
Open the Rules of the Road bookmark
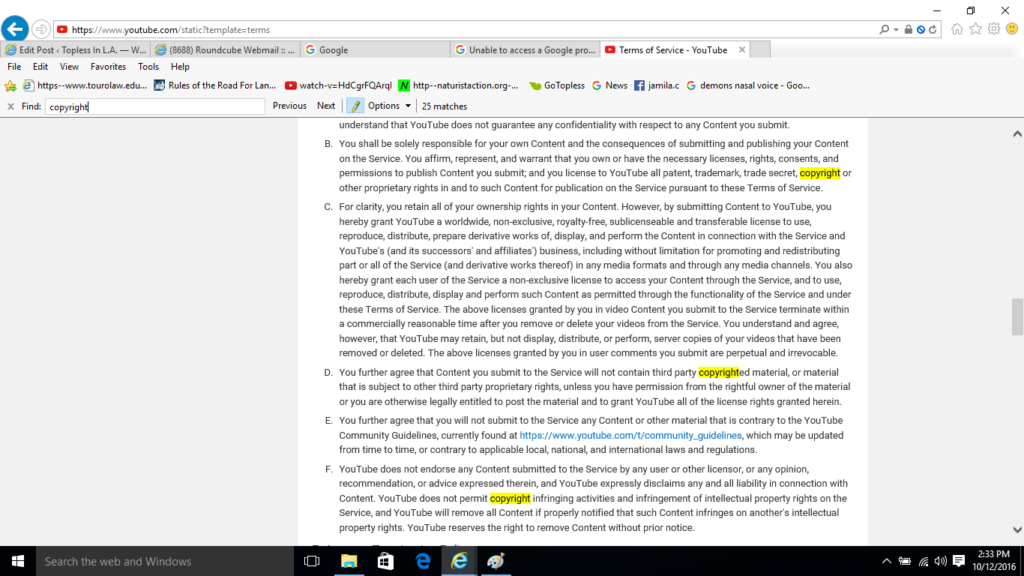click(215, 86)
